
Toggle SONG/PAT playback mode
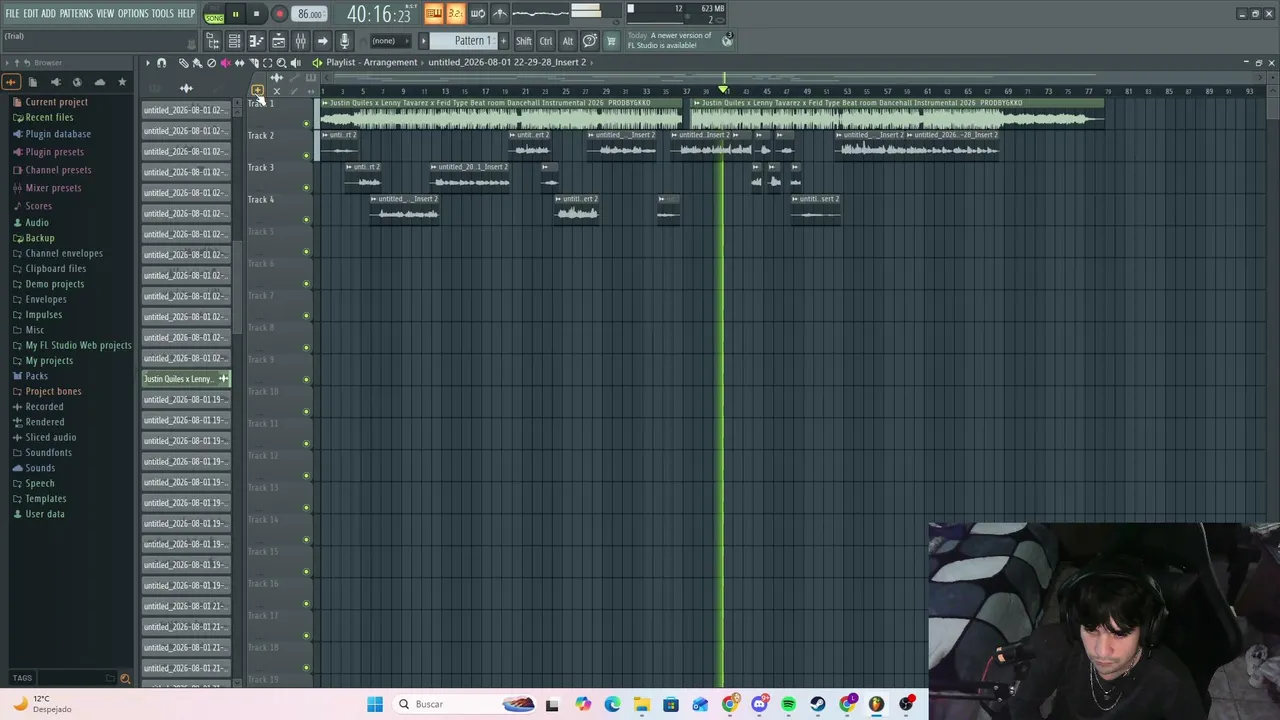click(x=214, y=15)
